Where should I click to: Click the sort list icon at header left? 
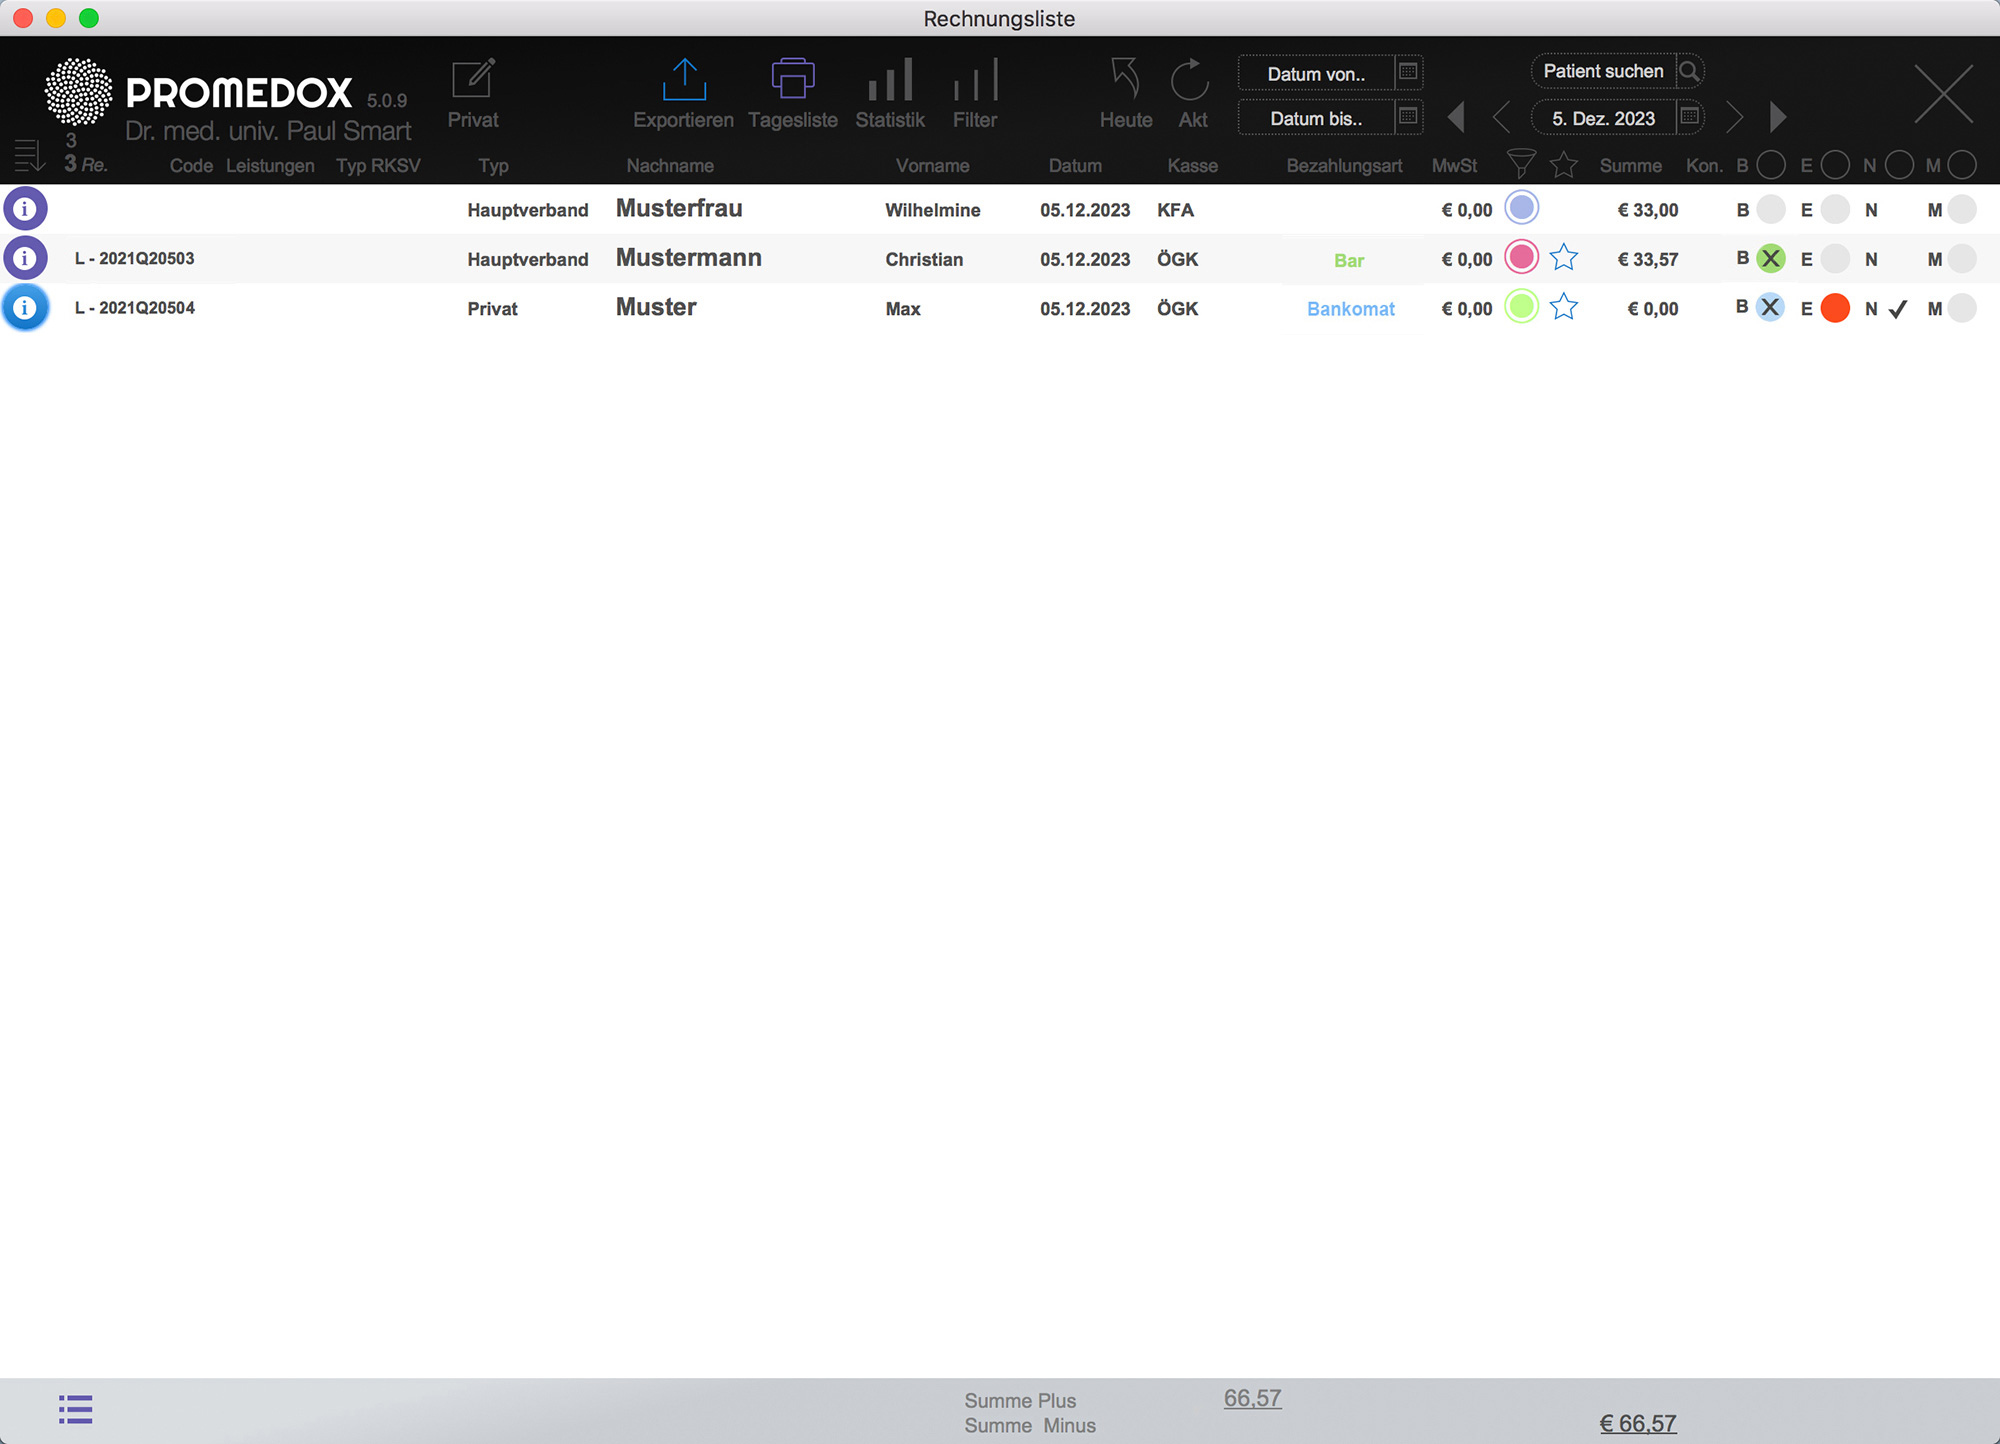click(29, 156)
